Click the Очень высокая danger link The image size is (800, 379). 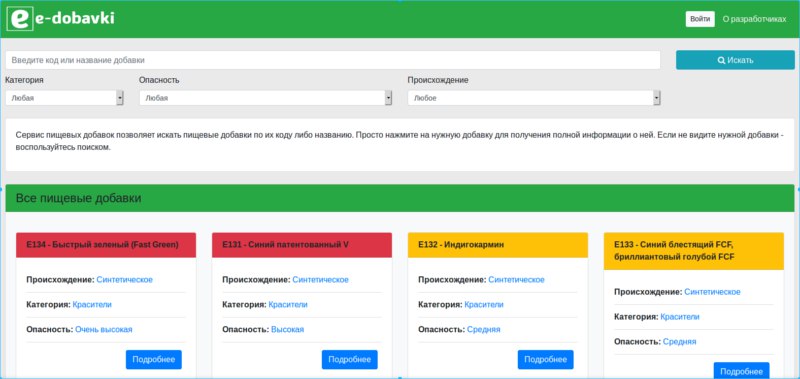click(104, 330)
